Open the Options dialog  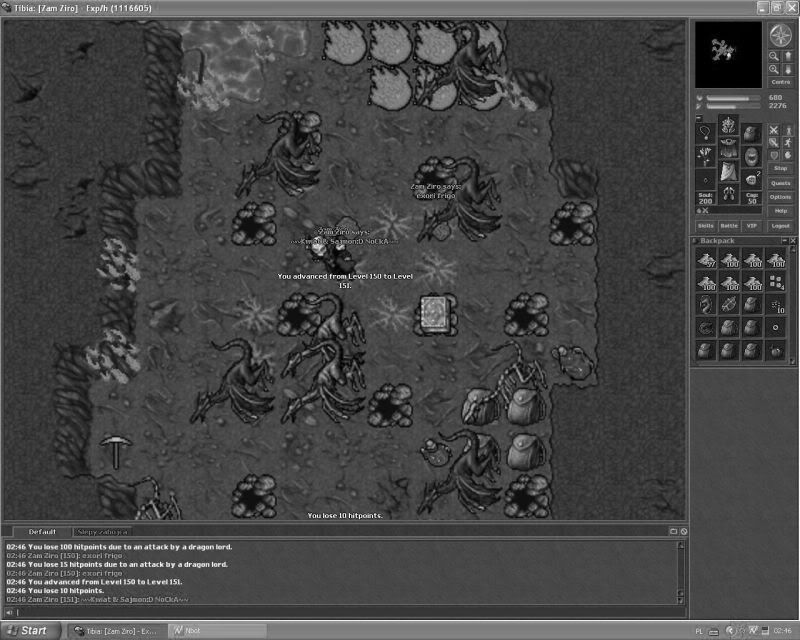781,196
